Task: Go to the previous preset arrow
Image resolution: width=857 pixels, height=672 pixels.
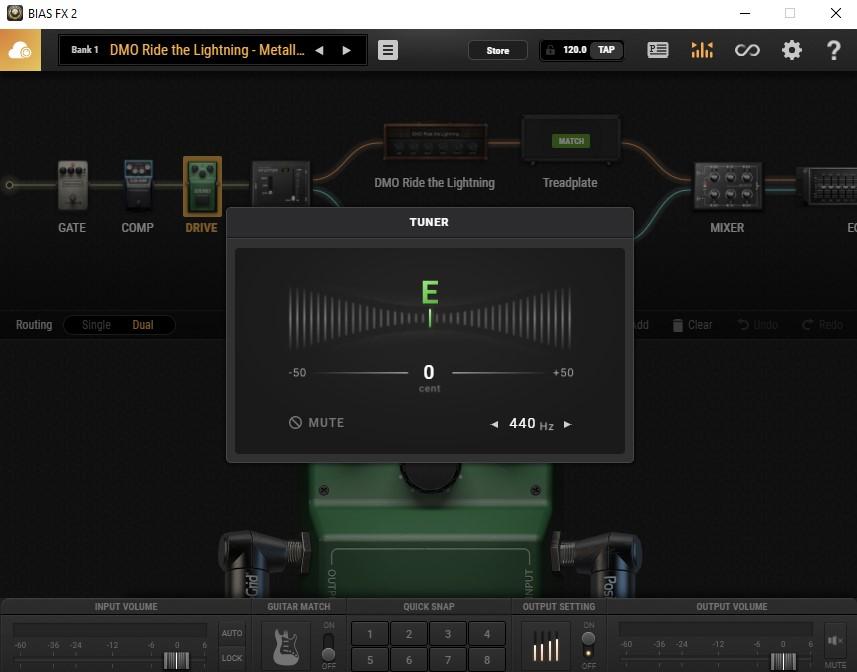Action: [x=319, y=50]
